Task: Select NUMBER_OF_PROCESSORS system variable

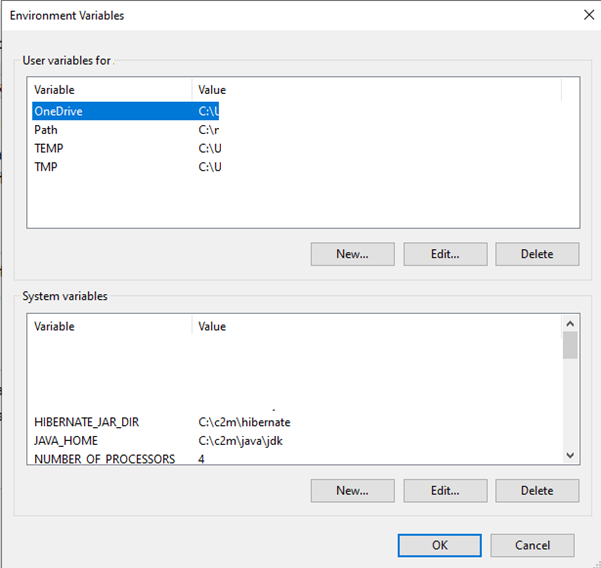Action: [x=105, y=458]
